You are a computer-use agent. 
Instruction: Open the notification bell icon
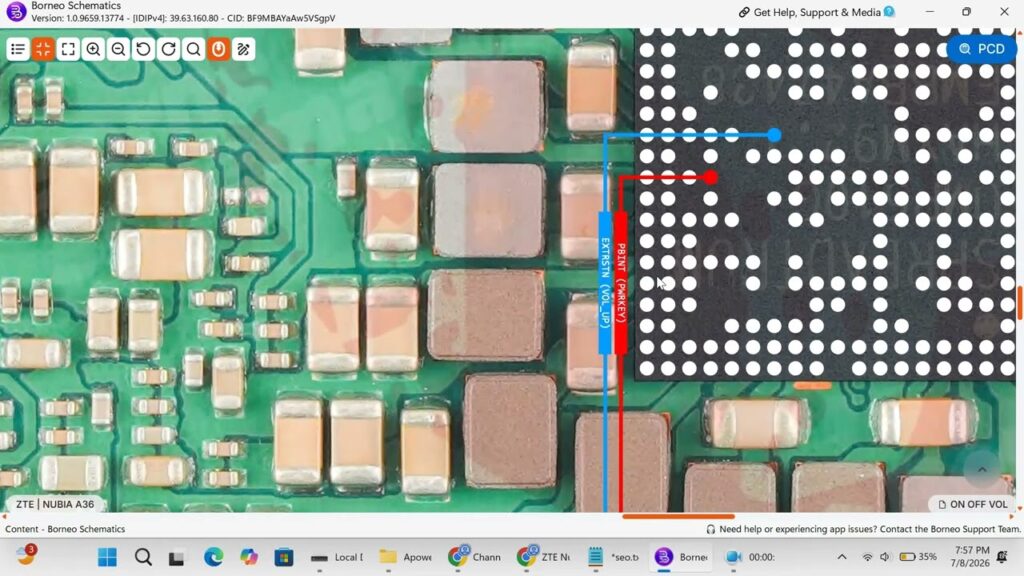pos(1002,556)
